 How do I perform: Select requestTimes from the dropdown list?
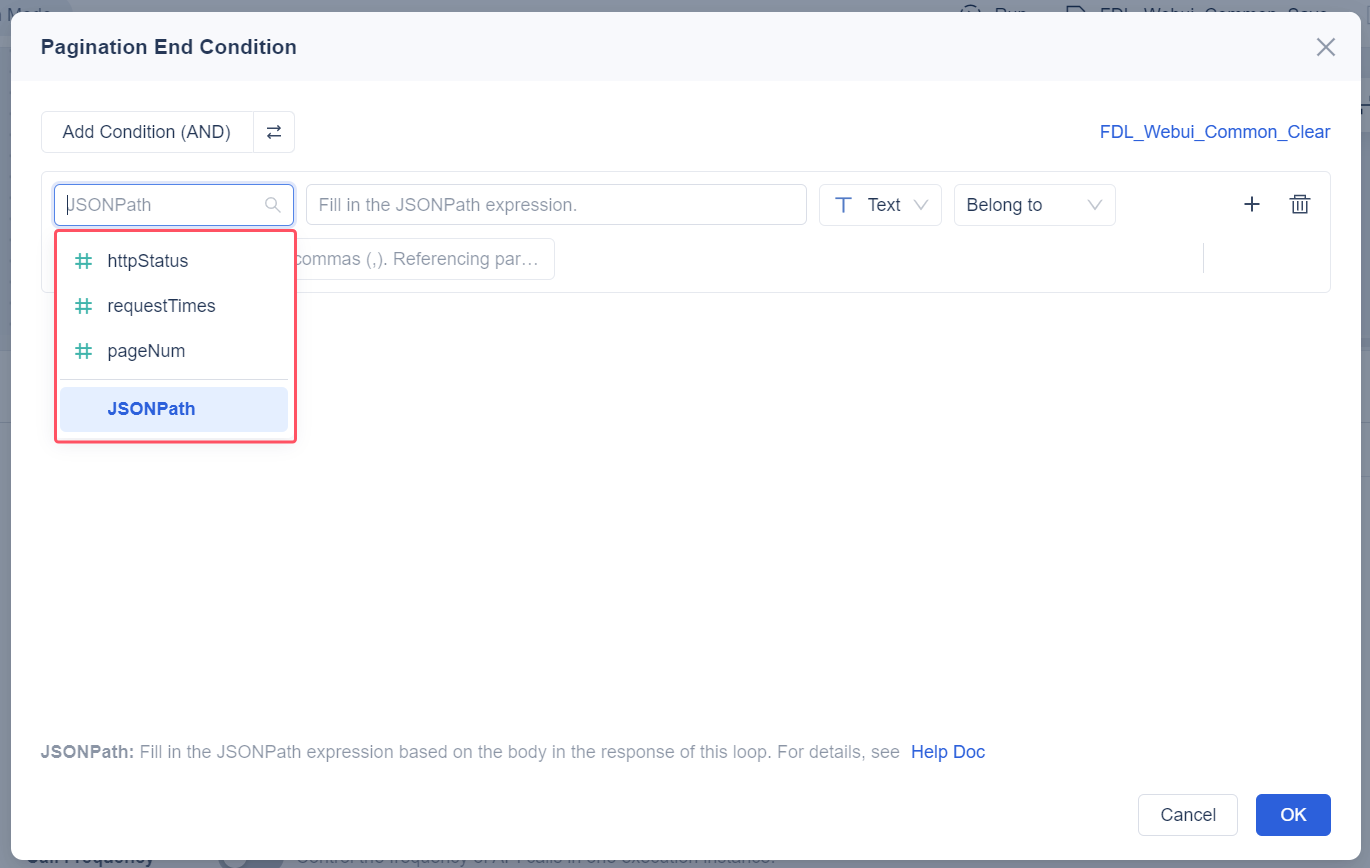click(174, 306)
